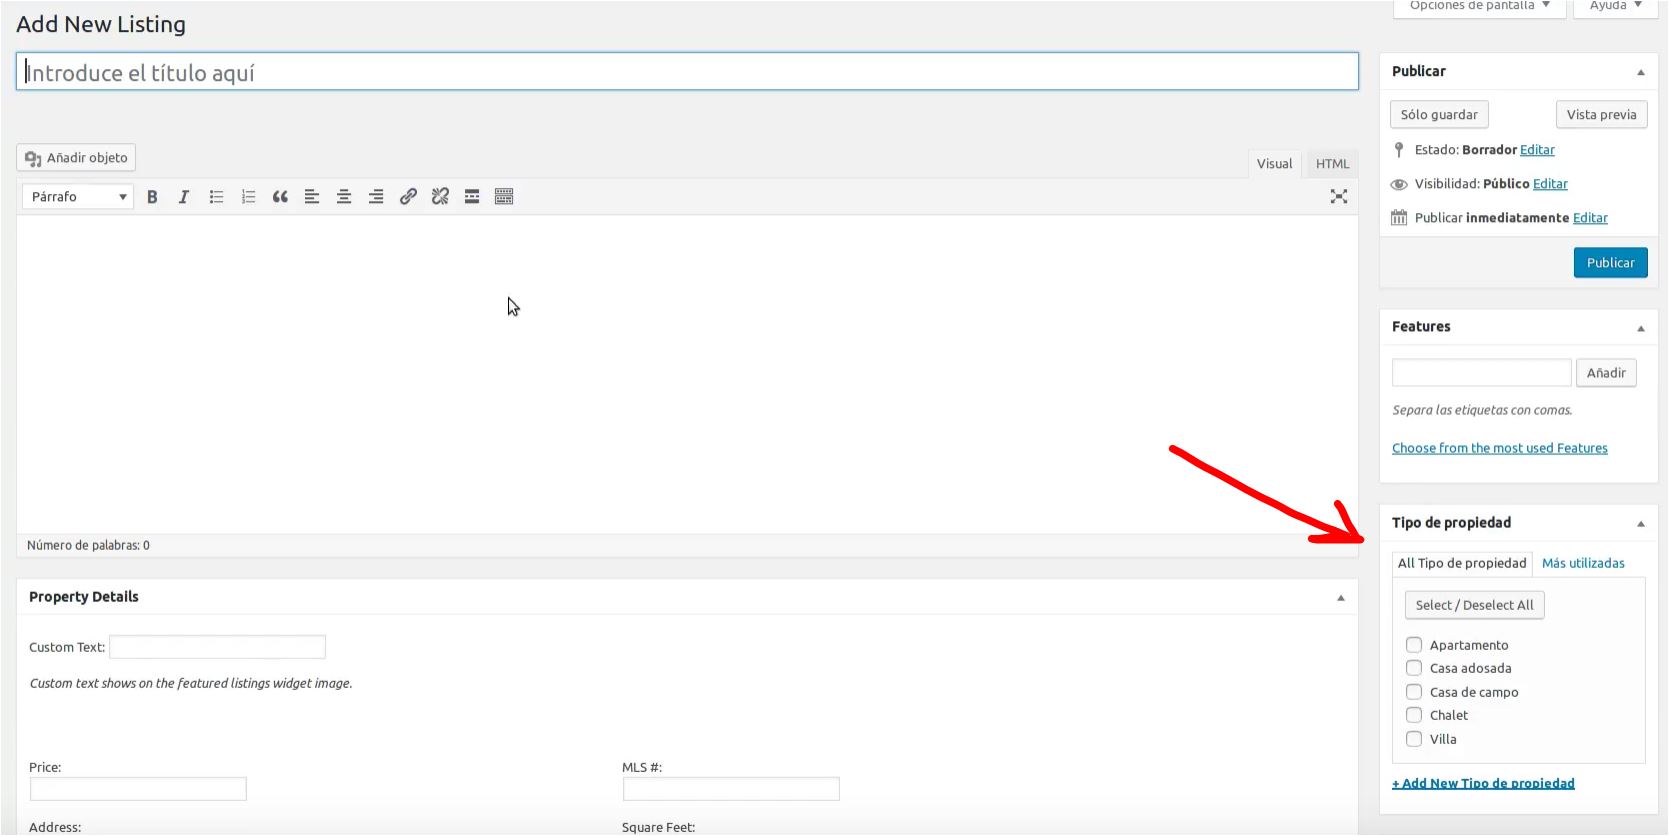Edit the Visibilidad Público setting
Viewport: 1669px width, 836px height.
1550,184
